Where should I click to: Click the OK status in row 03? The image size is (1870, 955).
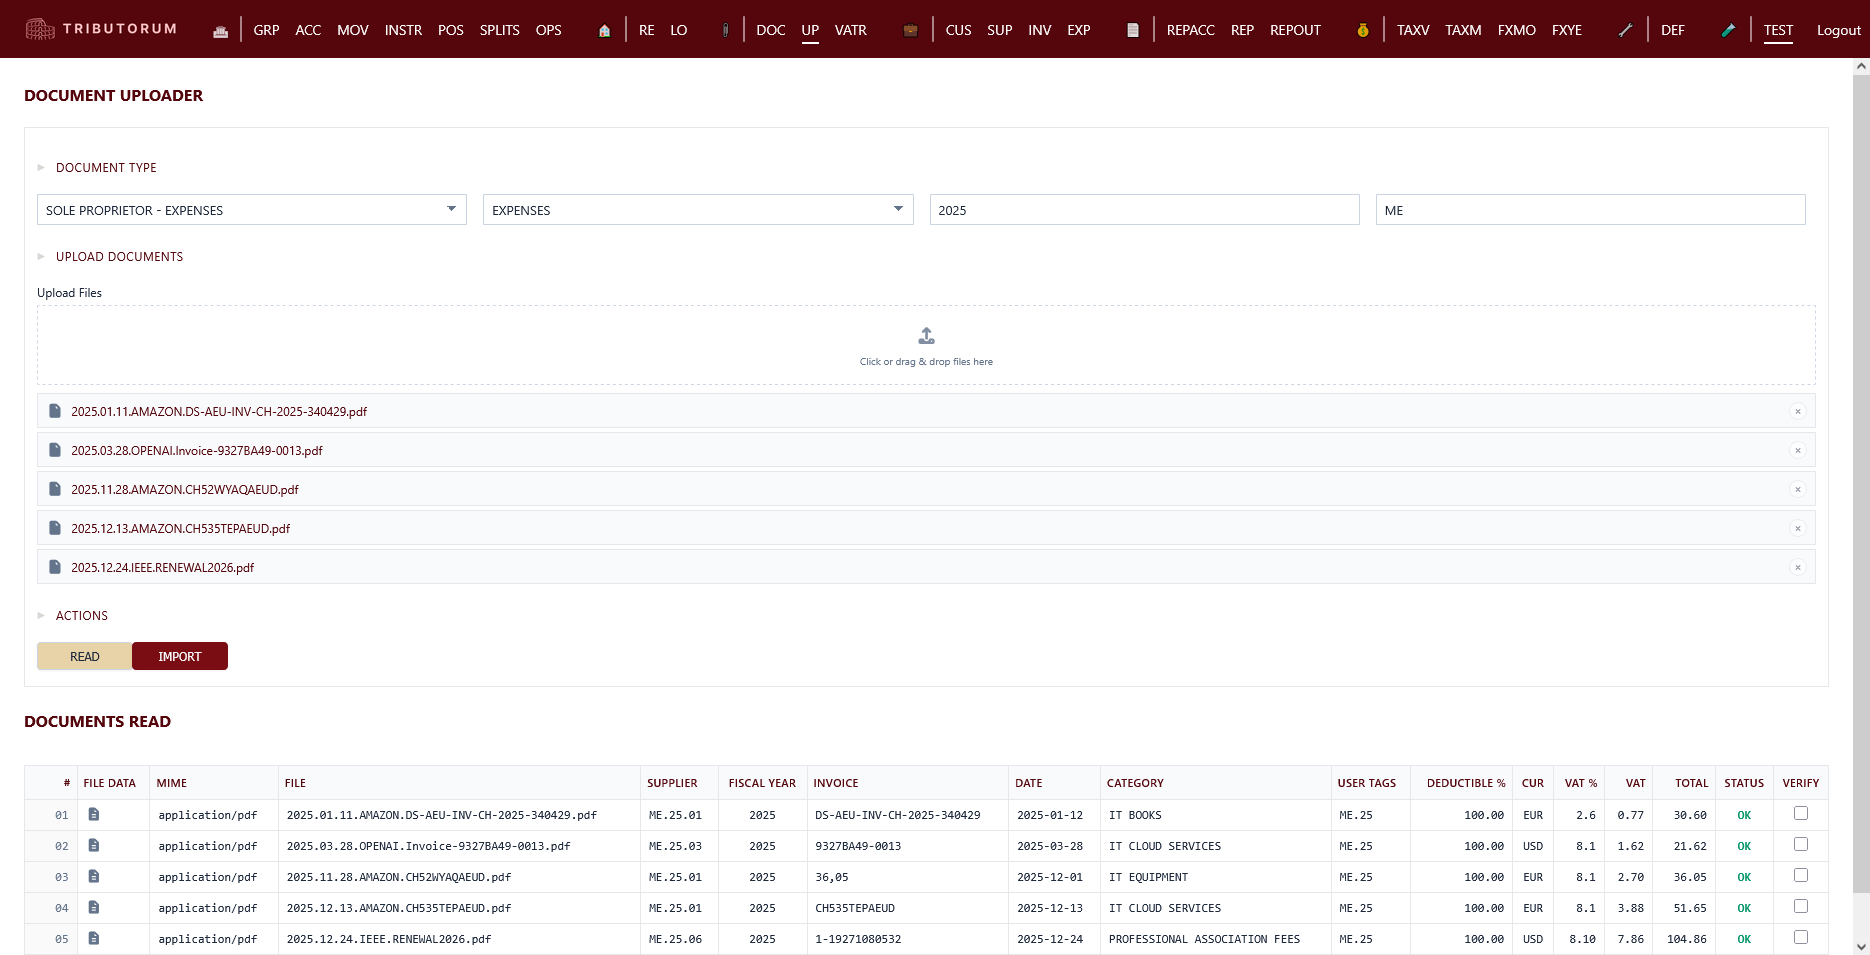coord(1744,877)
